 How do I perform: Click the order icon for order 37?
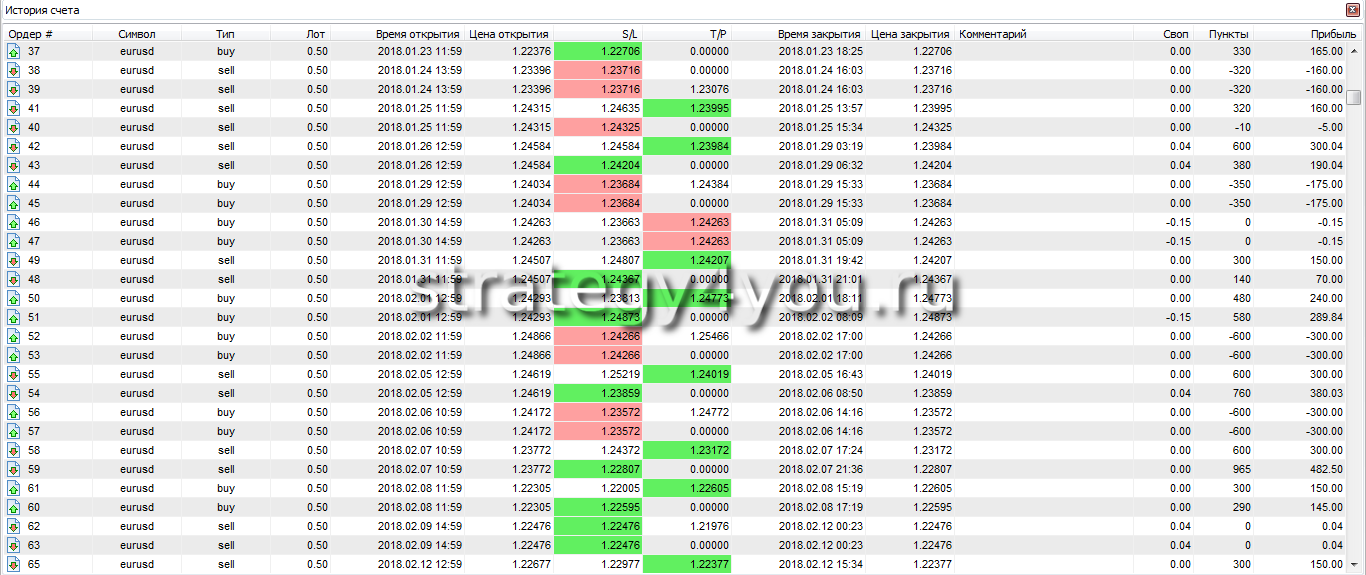click(x=14, y=51)
